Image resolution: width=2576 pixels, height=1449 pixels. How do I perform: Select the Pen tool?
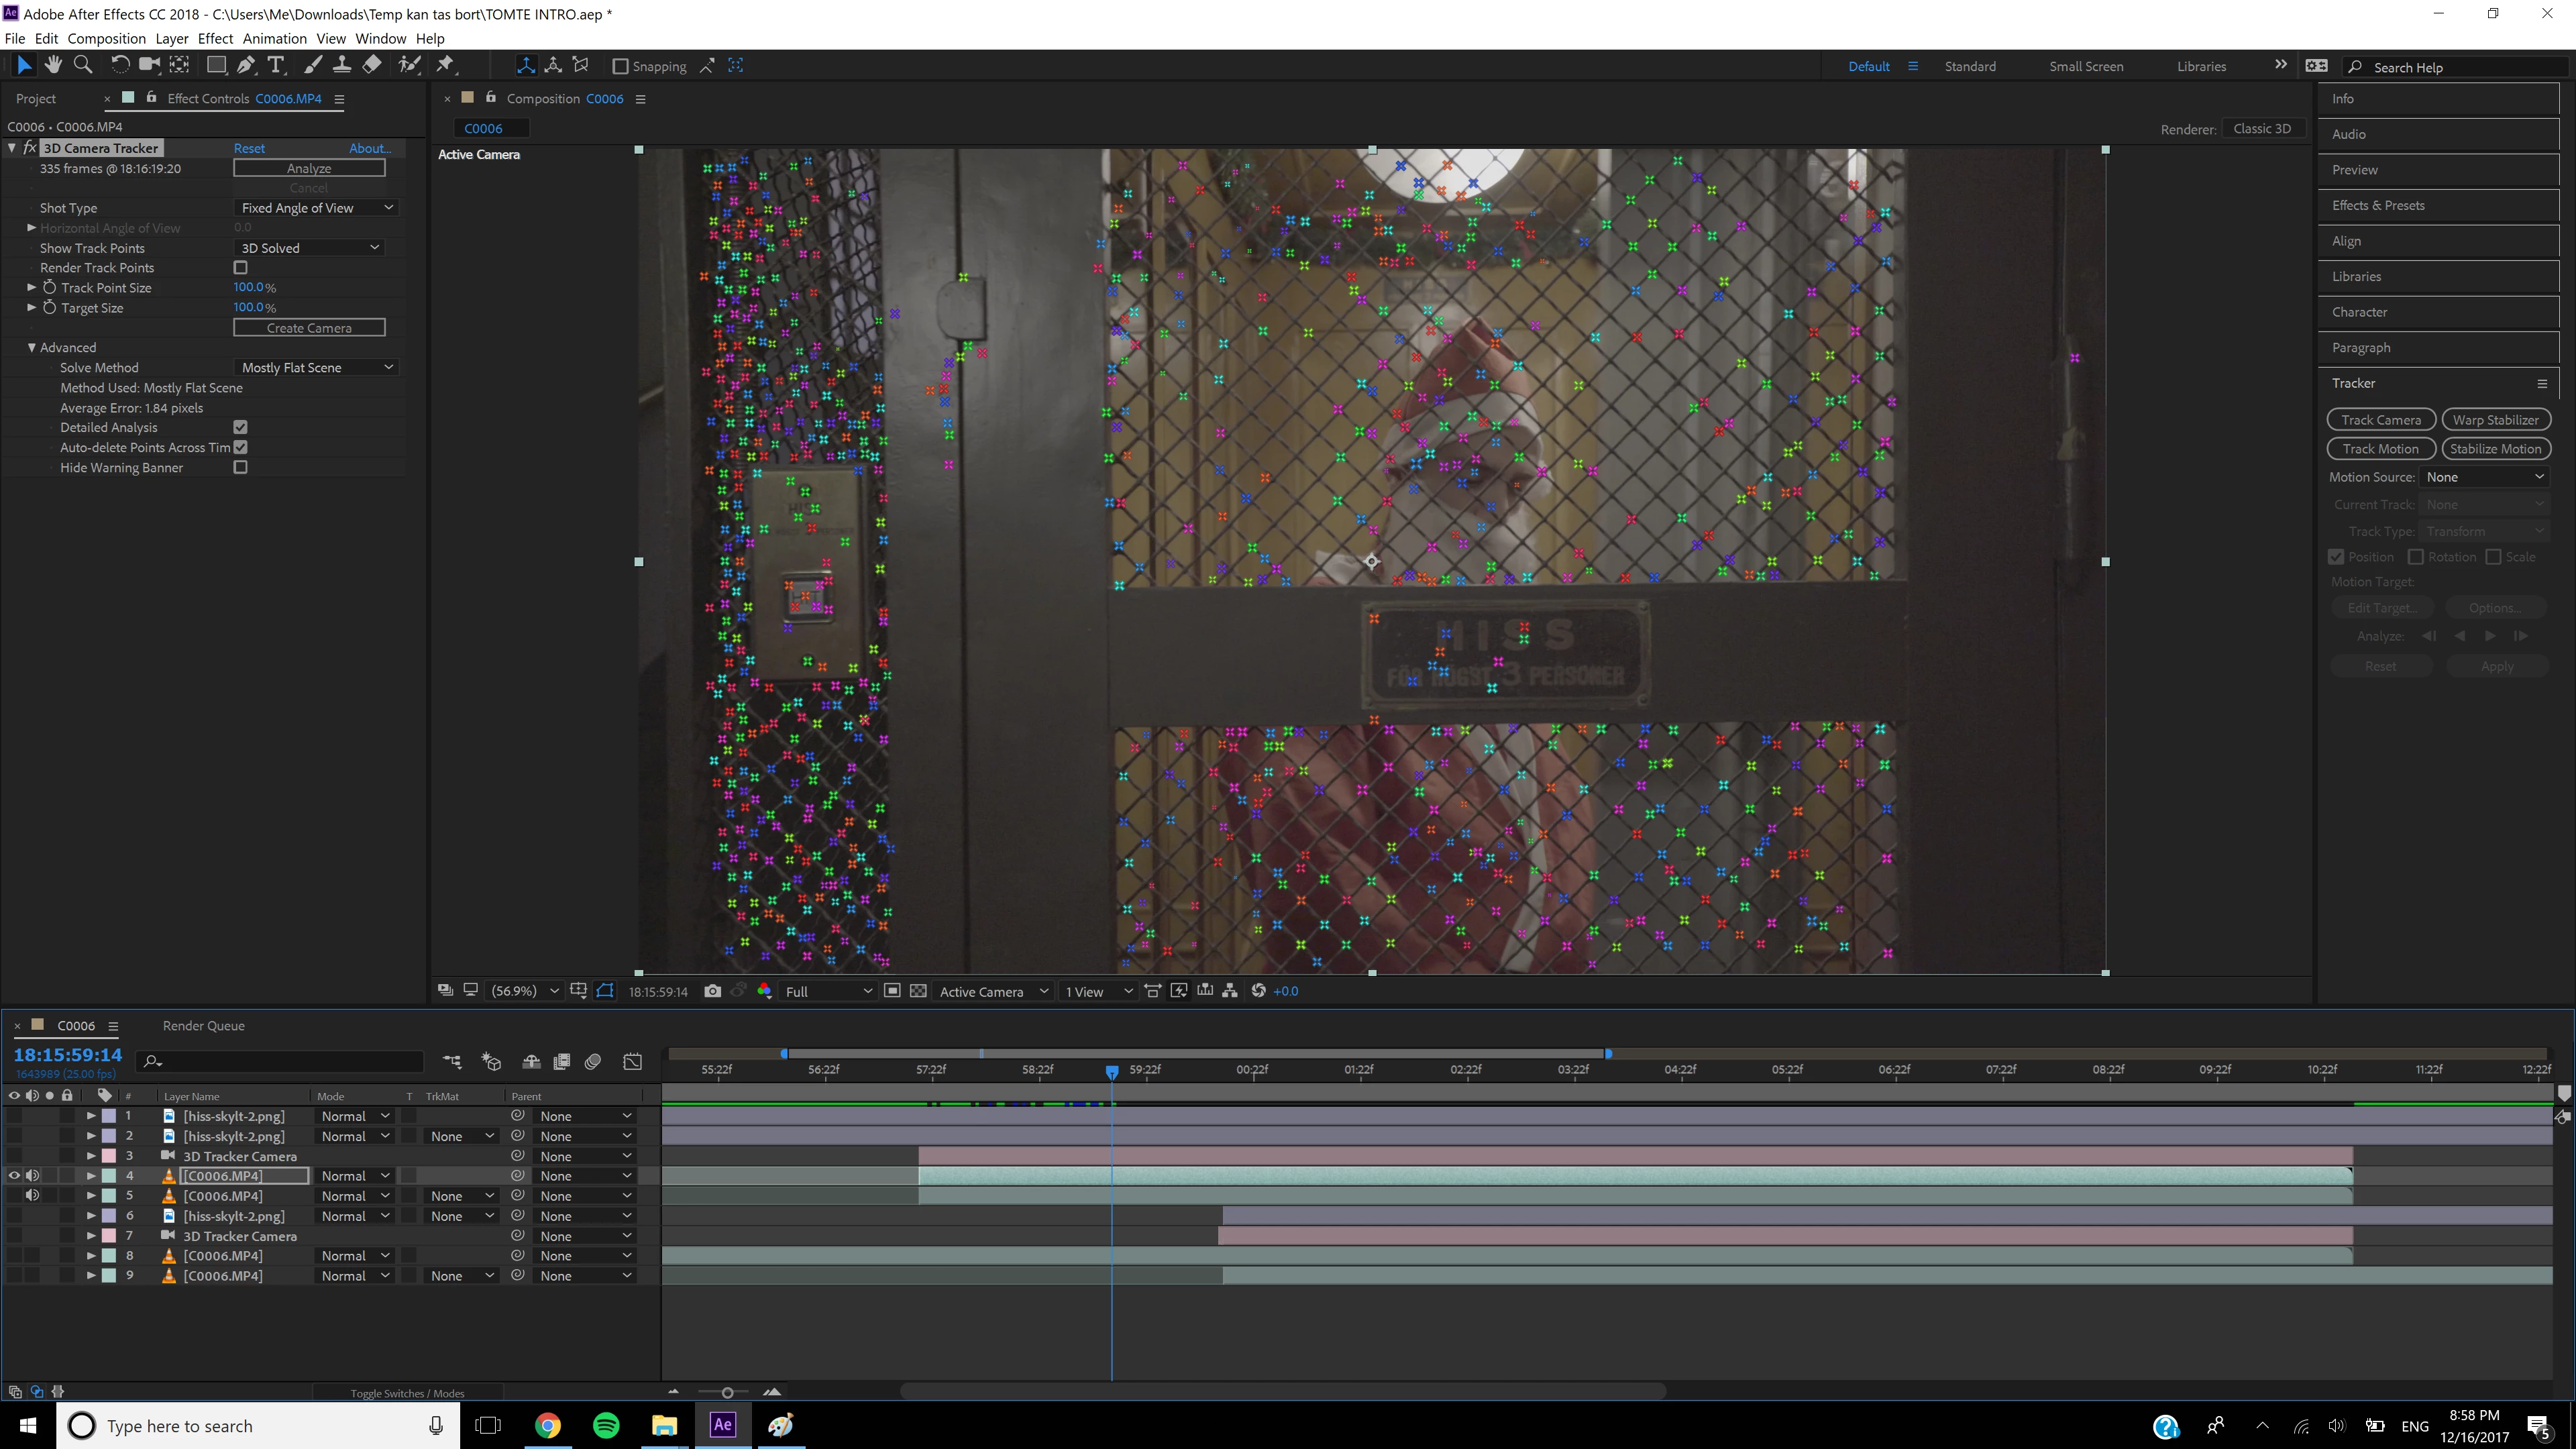[246, 65]
